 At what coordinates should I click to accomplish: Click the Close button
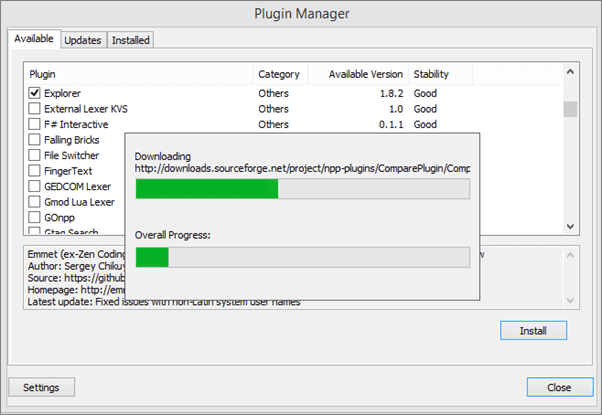(x=559, y=387)
